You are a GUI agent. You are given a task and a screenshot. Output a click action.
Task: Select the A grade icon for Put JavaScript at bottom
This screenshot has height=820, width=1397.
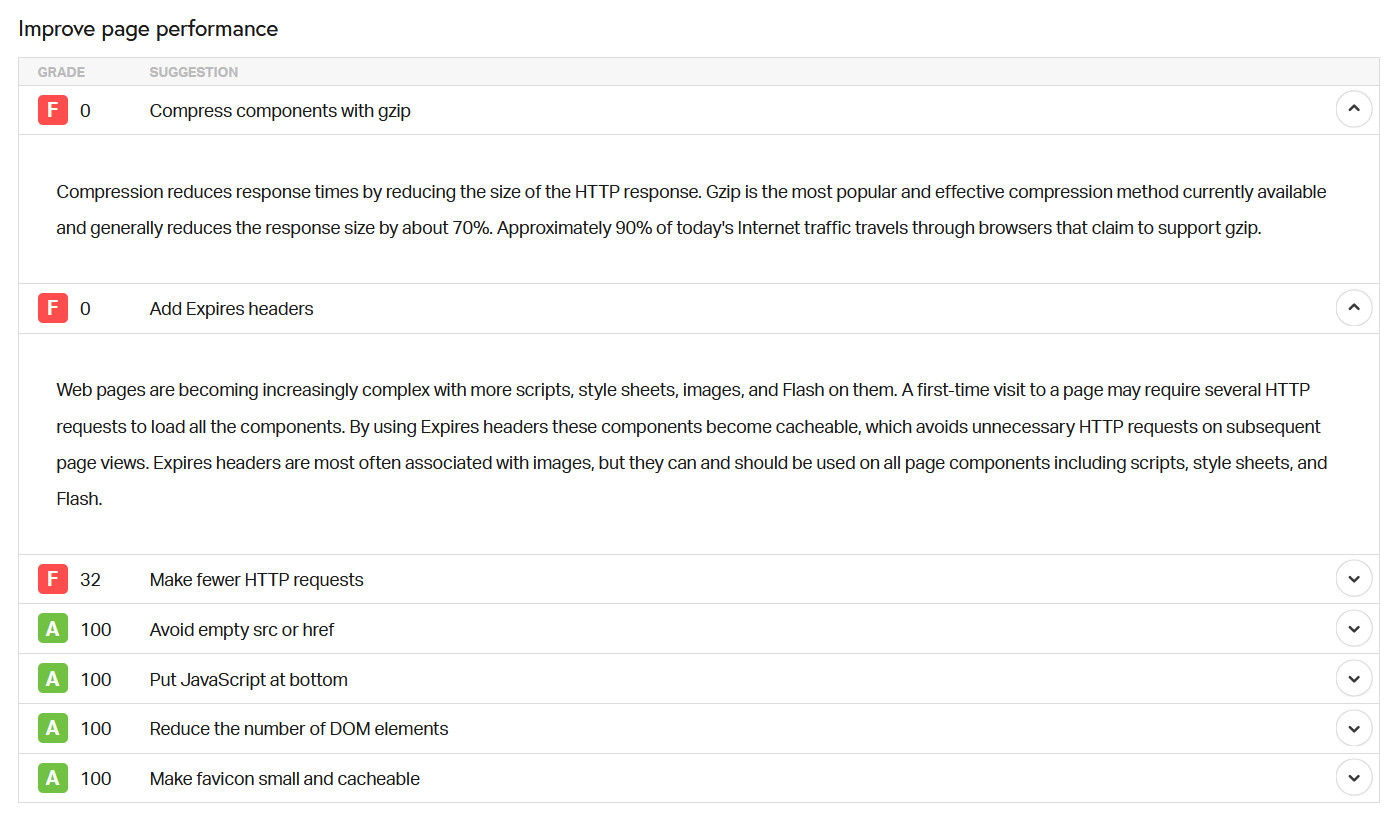click(52, 678)
